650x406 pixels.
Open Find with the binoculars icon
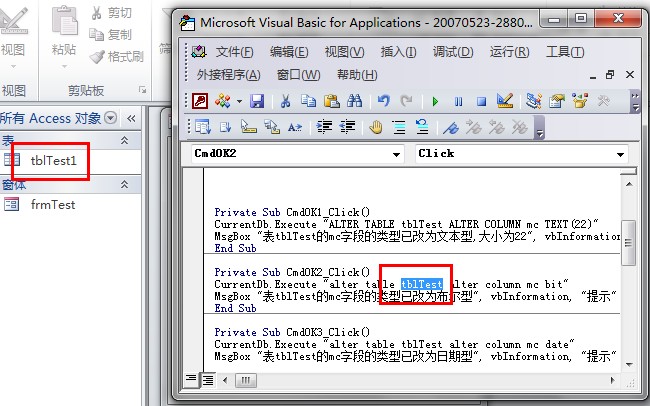[x=355, y=101]
